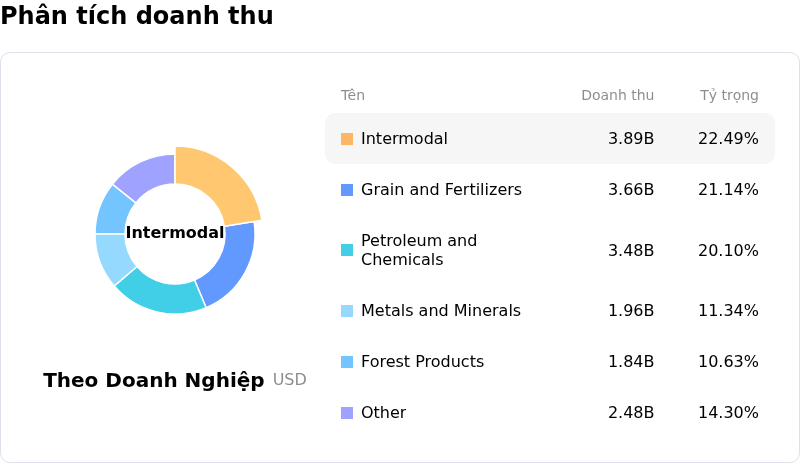Select the Petroleum and Chemicals row label
This screenshot has height=463, width=800.
[419, 250]
